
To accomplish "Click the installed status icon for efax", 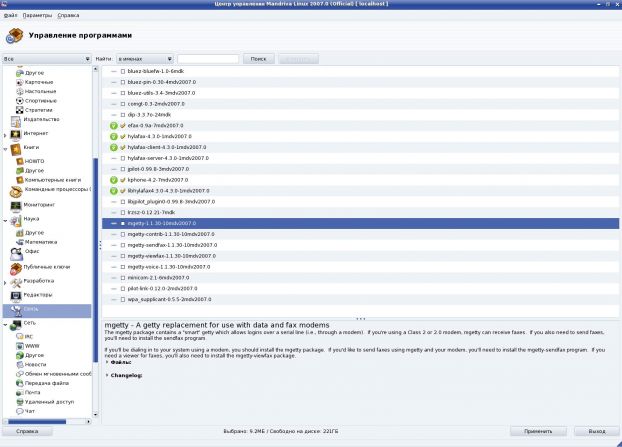I will [x=114, y=126].
